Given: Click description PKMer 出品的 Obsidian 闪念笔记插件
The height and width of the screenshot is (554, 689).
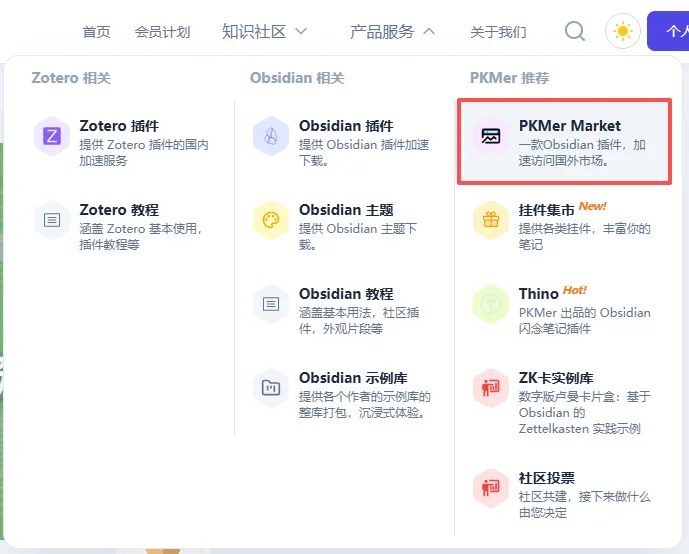Looking at the screenshot, I should pos(585,321).
